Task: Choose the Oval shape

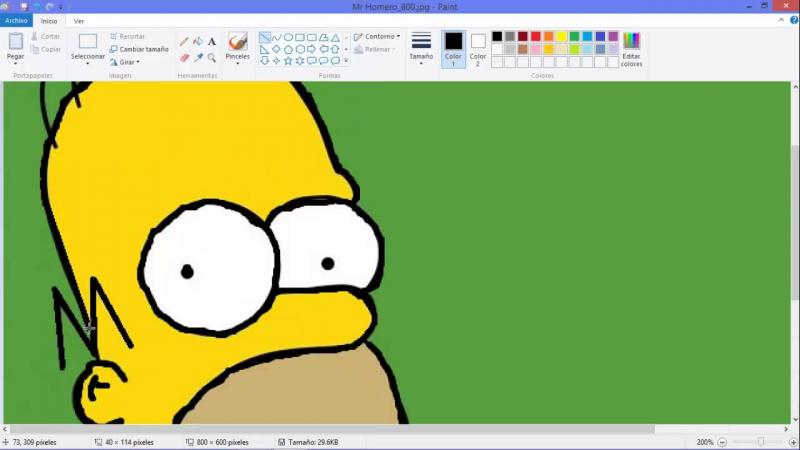Action: (288, 37)
